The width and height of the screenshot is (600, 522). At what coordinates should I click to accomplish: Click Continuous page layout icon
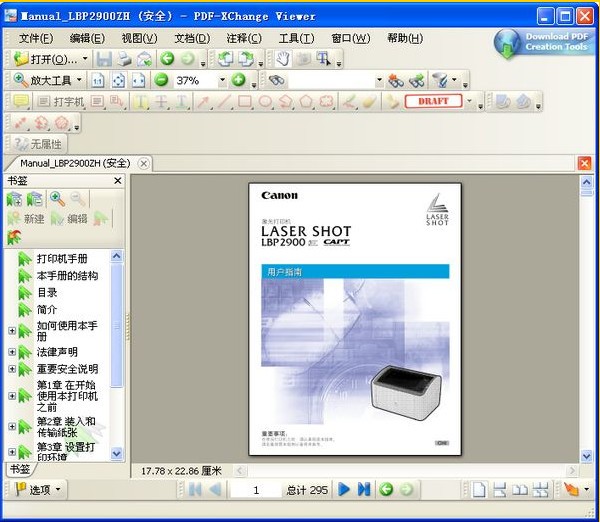point(499,489)
